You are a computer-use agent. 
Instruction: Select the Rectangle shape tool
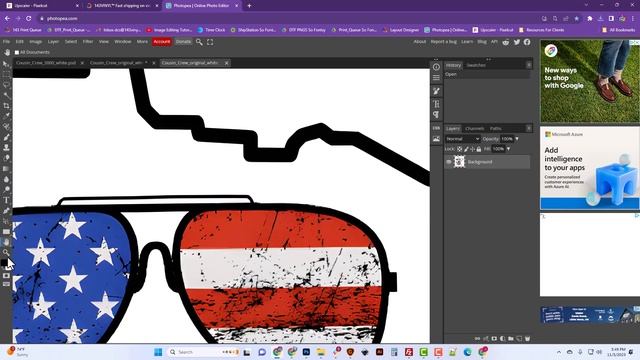point(6,231)
